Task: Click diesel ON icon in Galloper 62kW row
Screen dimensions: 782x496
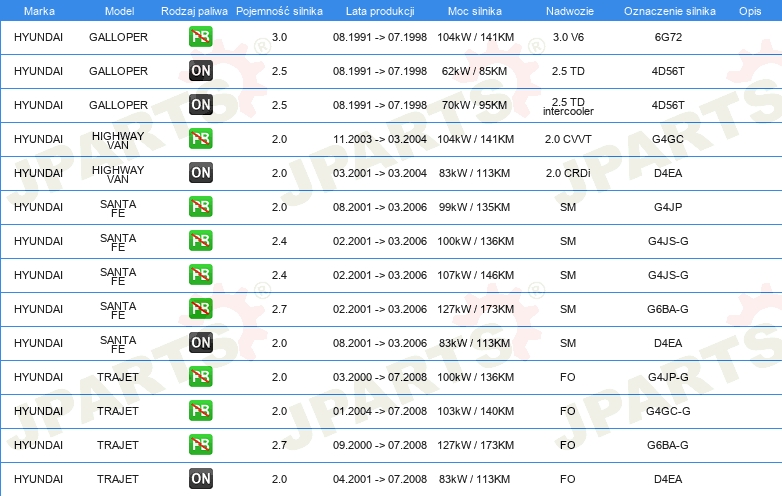Action: [x=200, y=71]
